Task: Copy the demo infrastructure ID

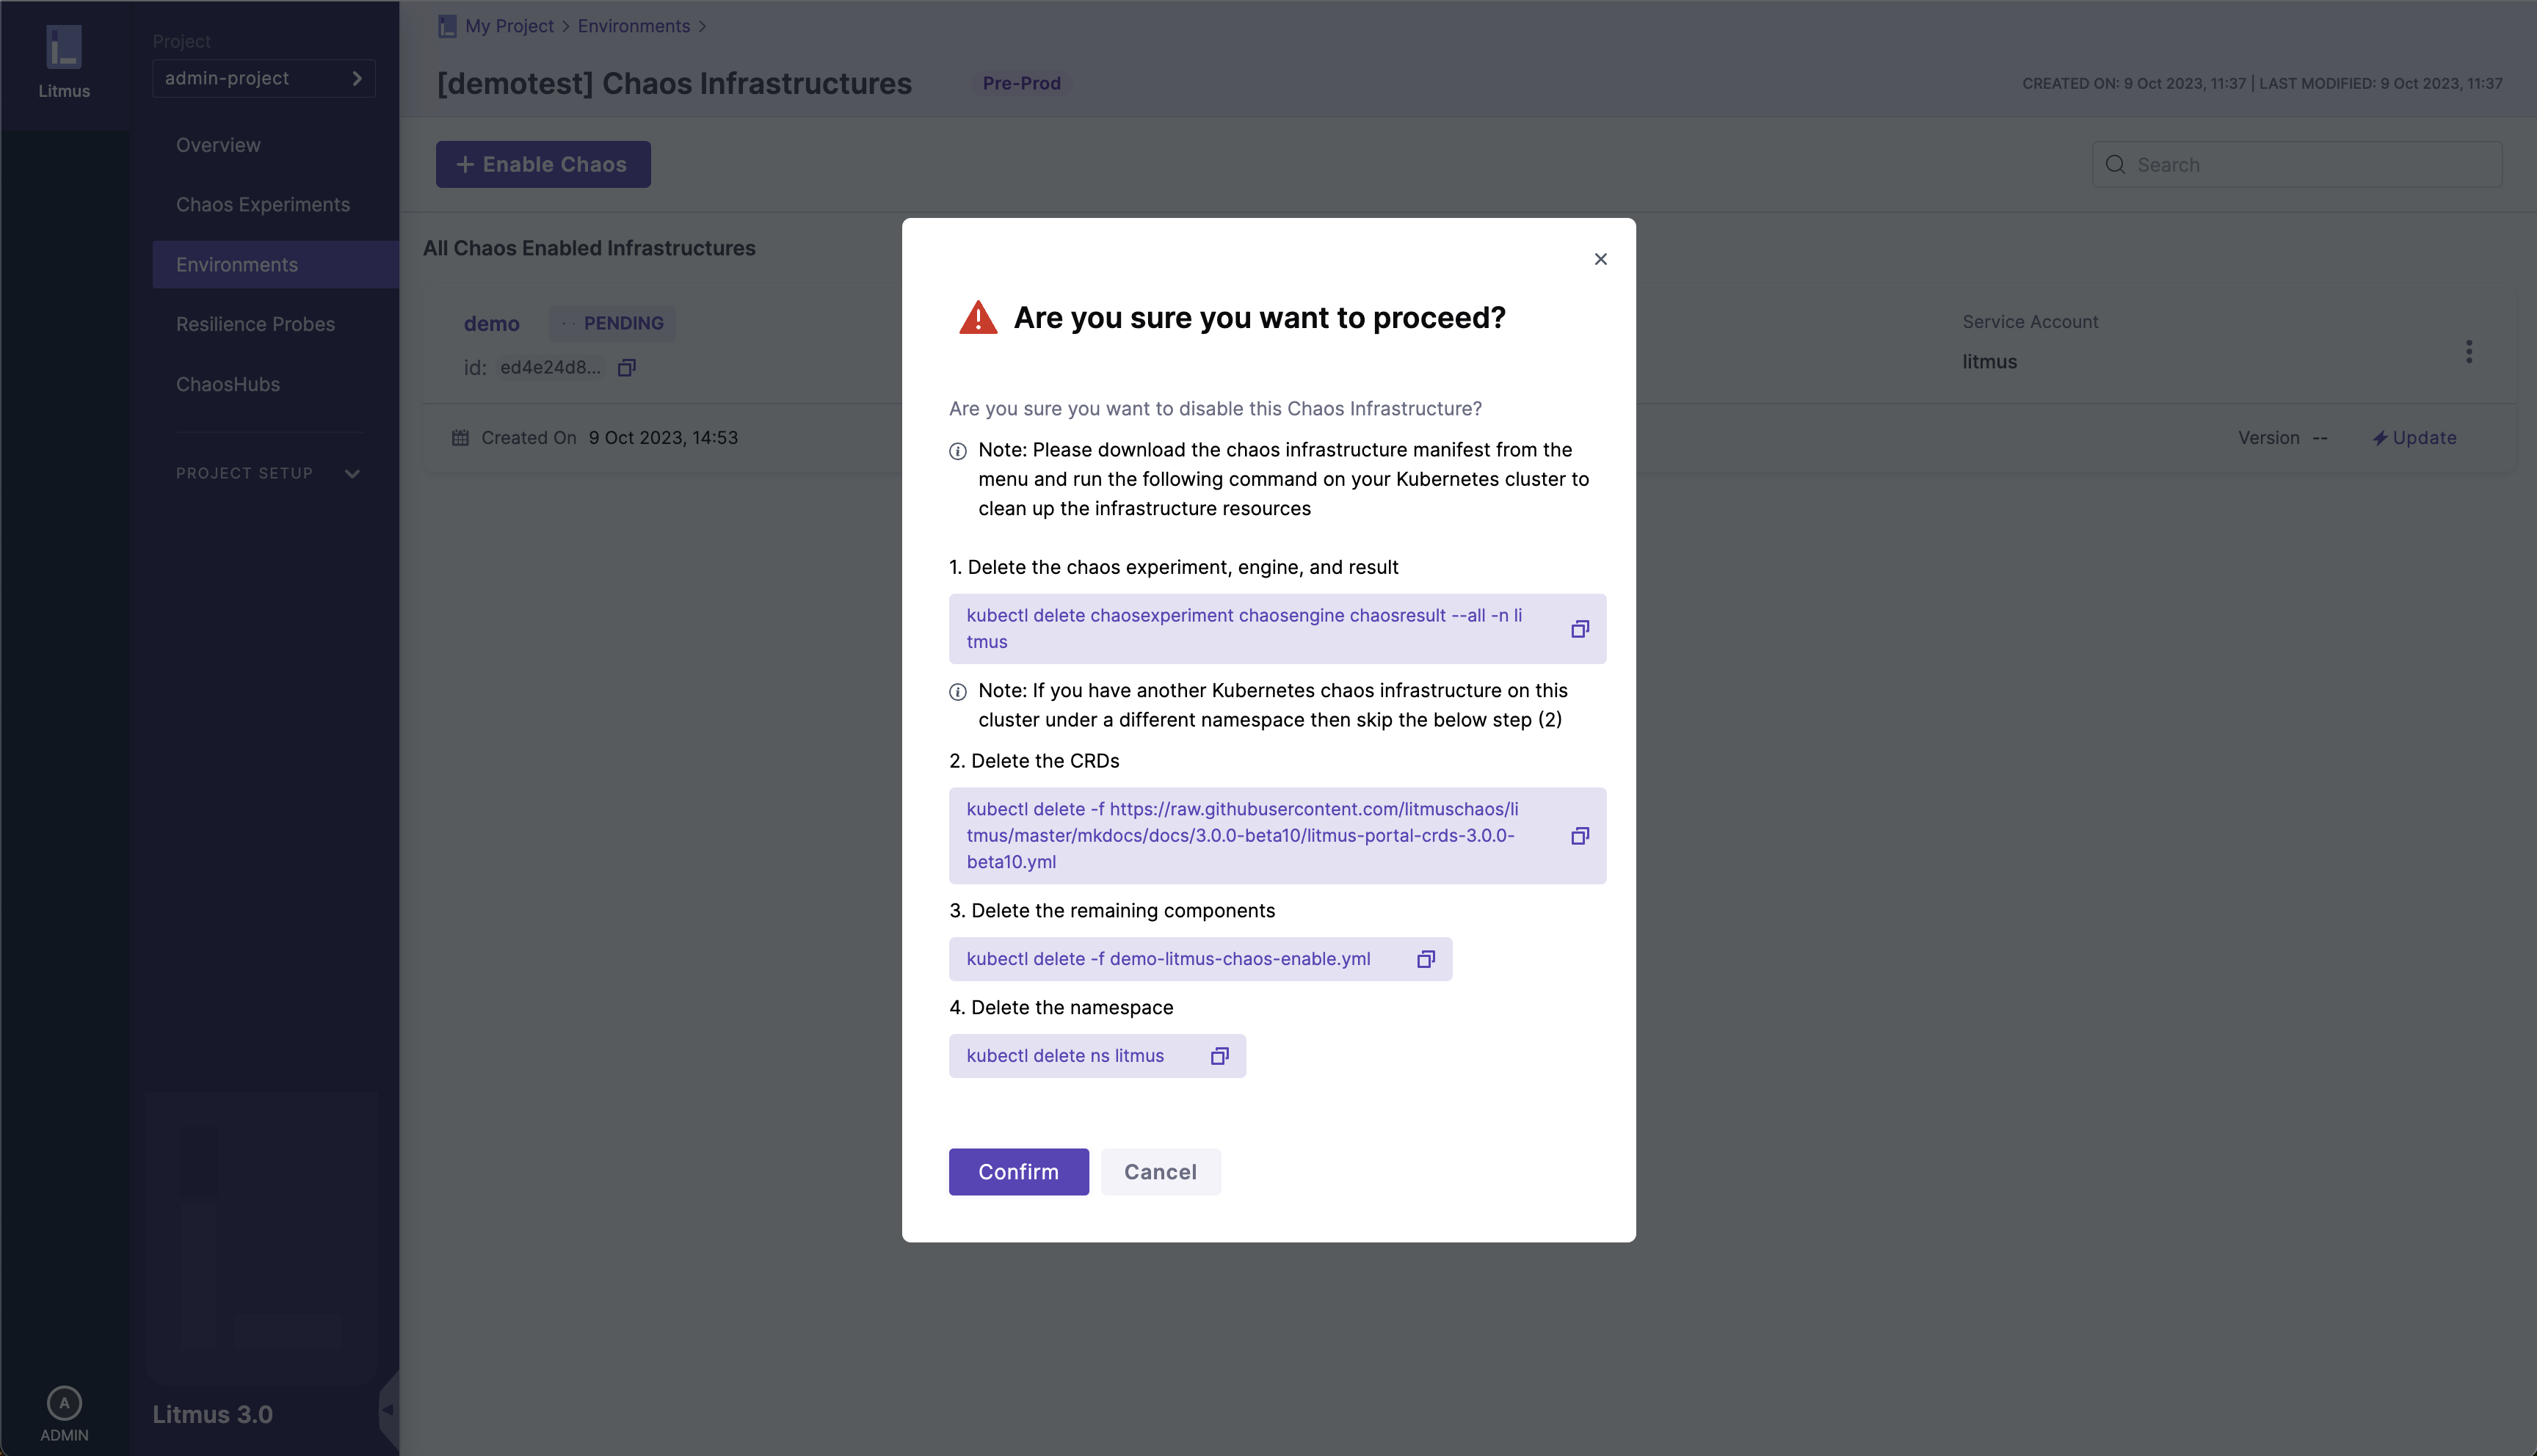Action: [x=627, y=368]
